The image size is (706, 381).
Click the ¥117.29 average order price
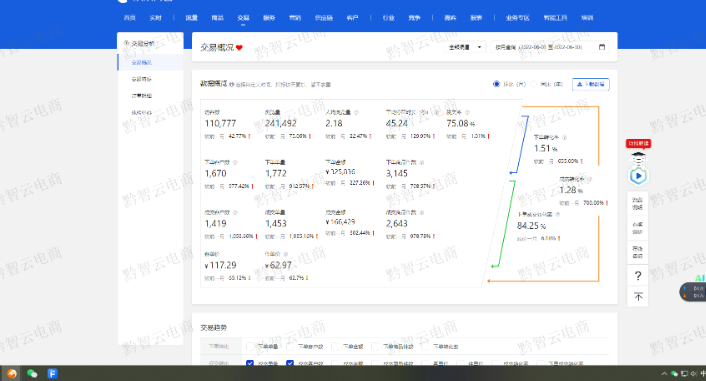220,265
